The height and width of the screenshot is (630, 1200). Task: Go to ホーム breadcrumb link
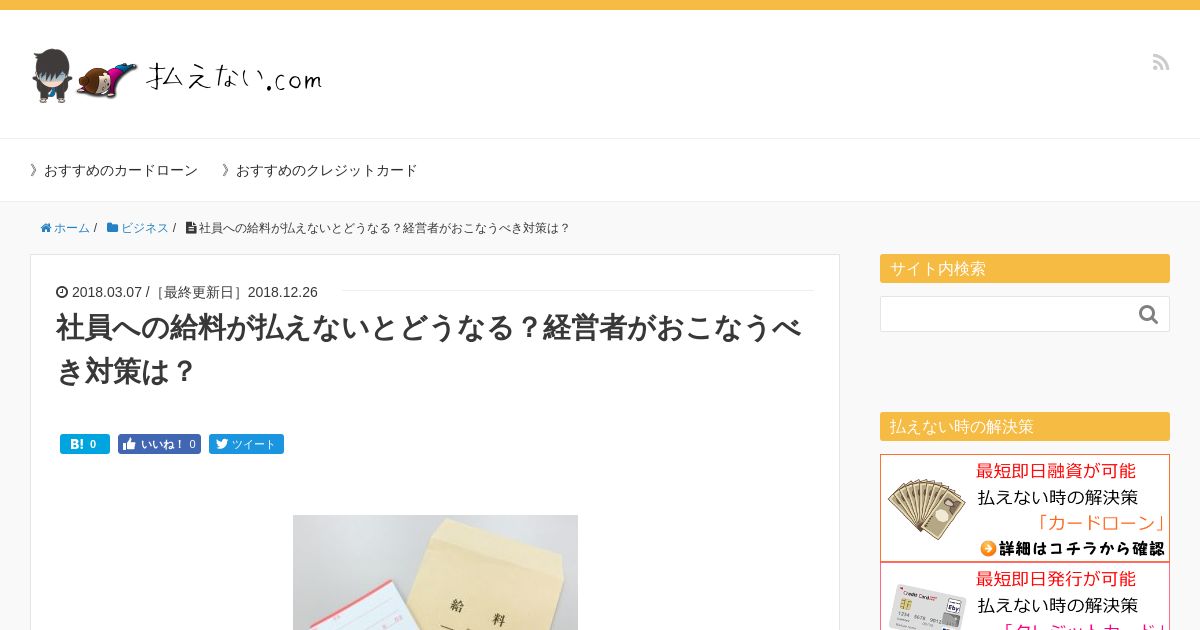[x=72, y=228]
